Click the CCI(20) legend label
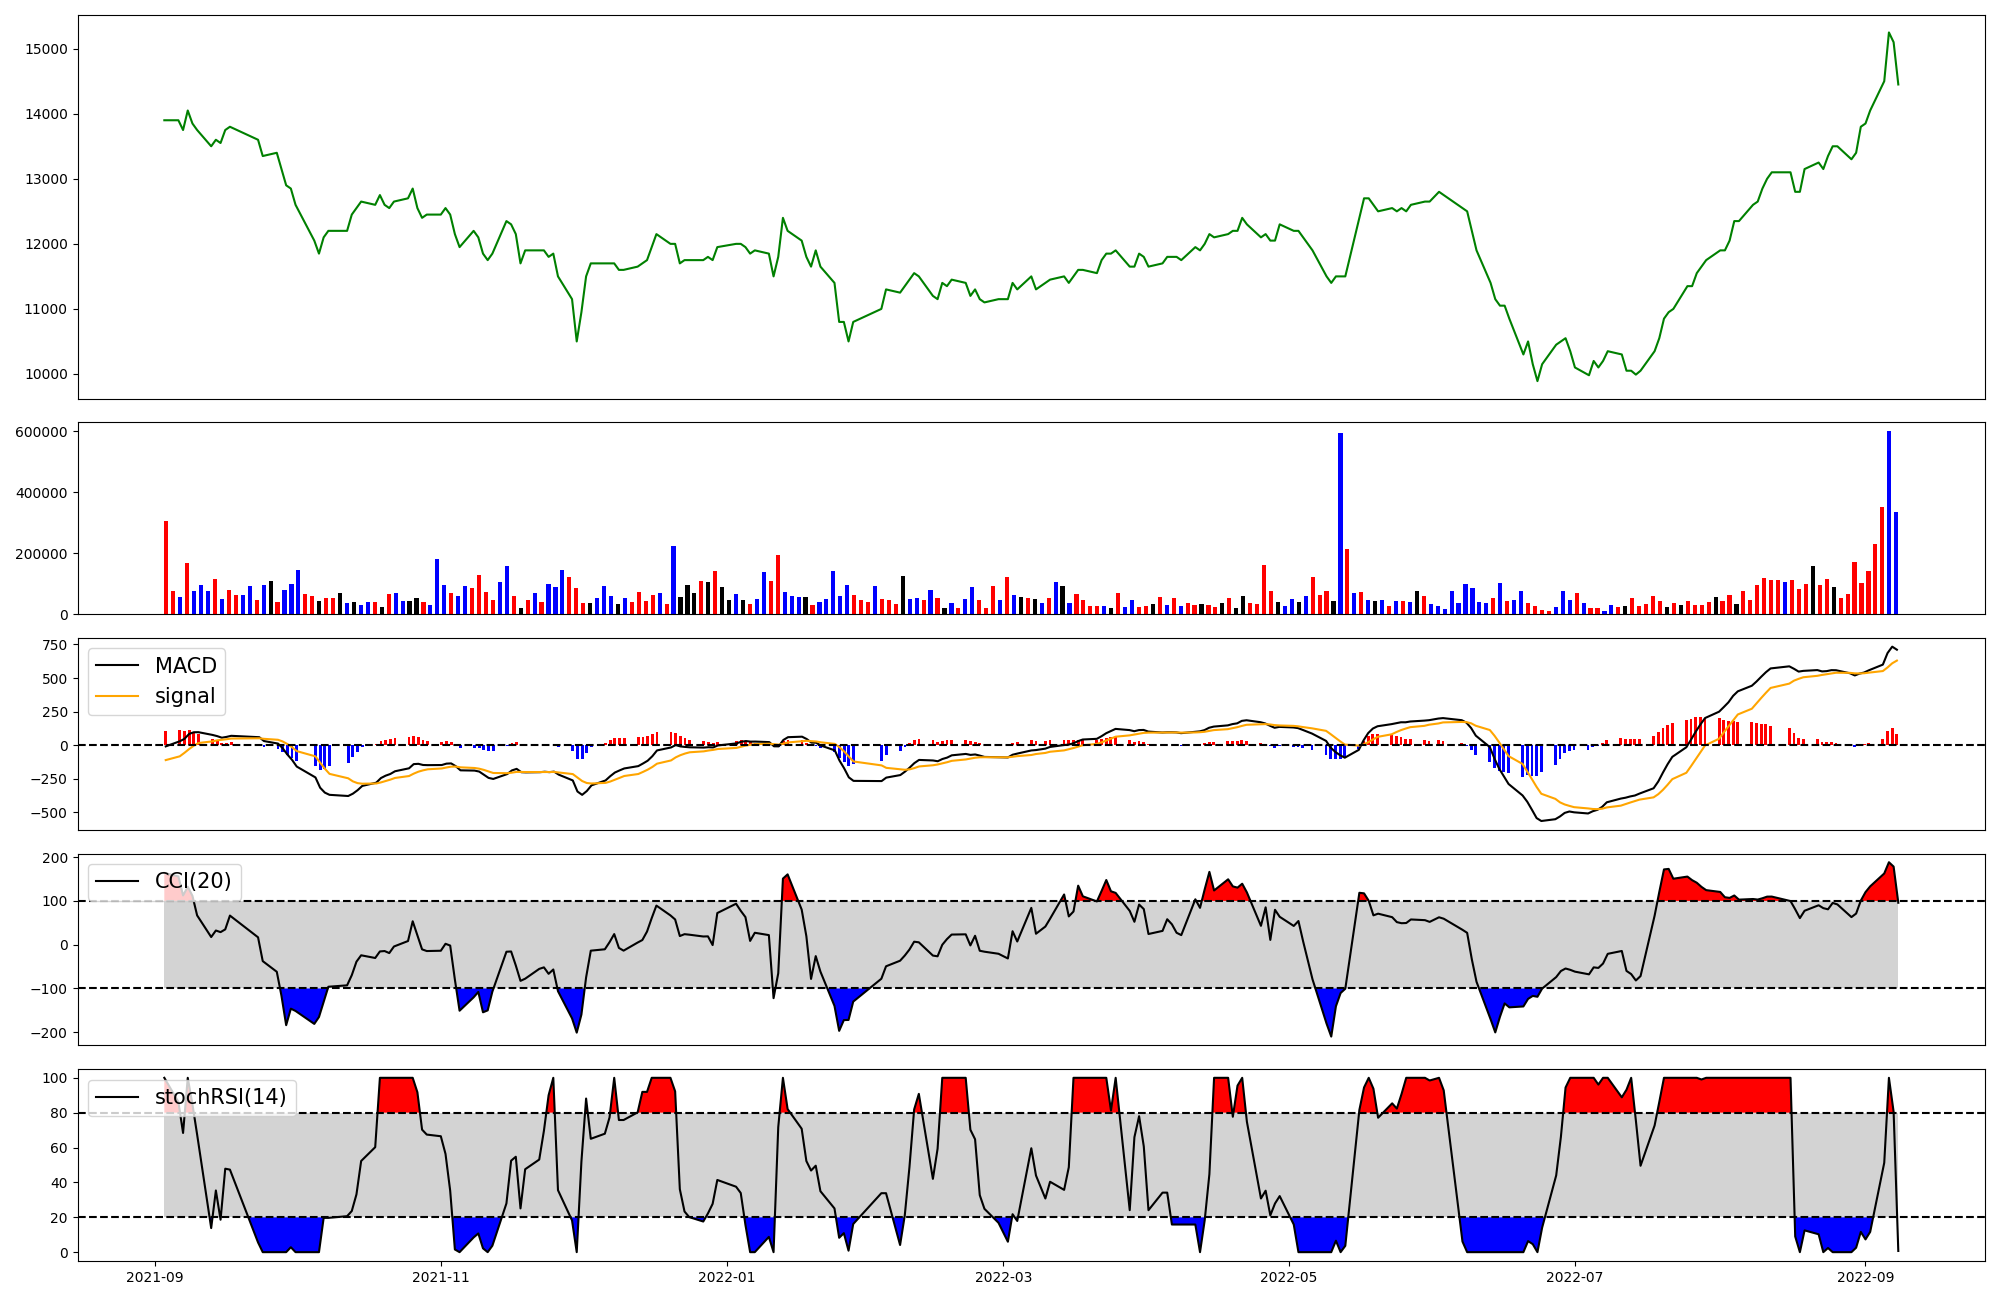This screenshot has width=2000, height=1300. tap(193, 881)
